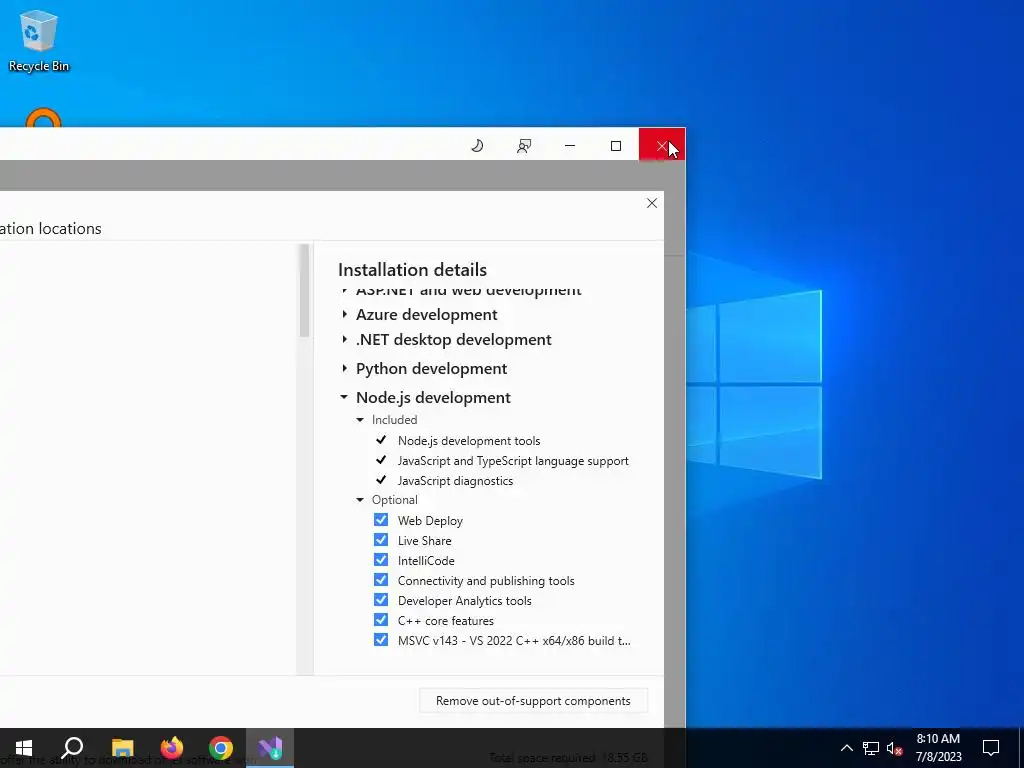1024x768 pixels.
Task: Open the Recycle Bin desktop icon
Action: tap(39, 40)
